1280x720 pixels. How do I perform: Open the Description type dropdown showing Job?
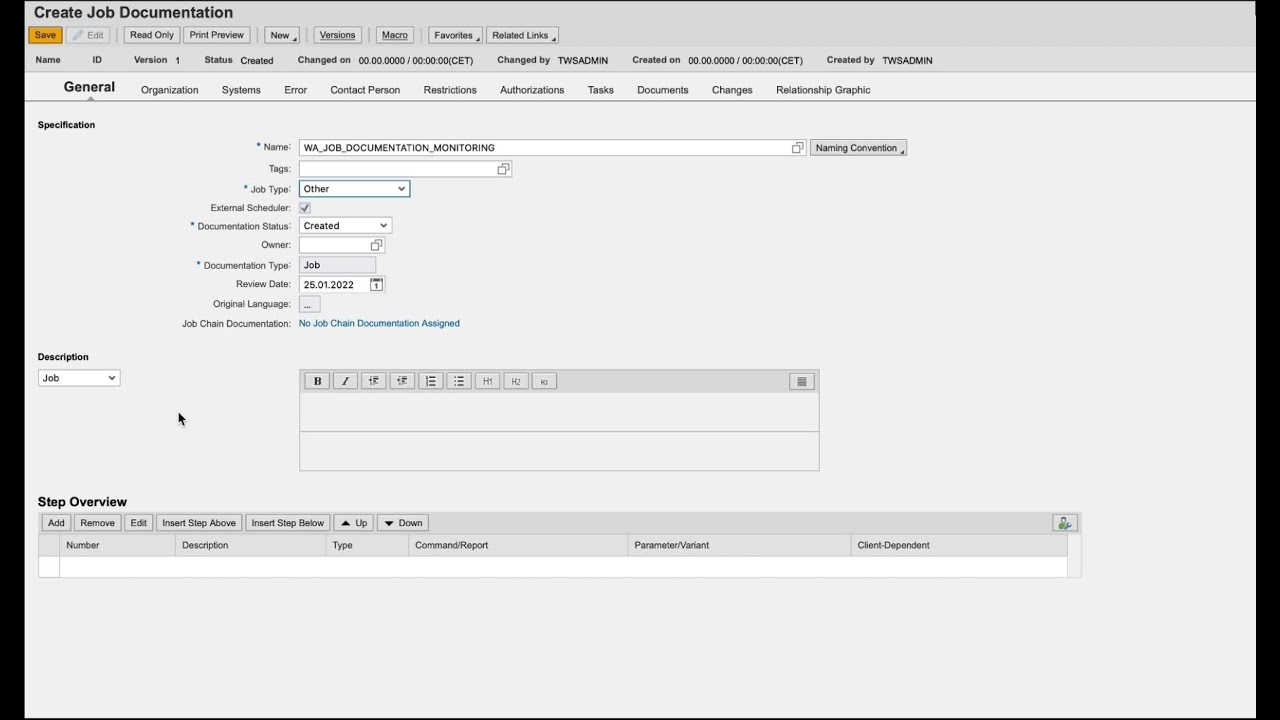tap(79, 378)
